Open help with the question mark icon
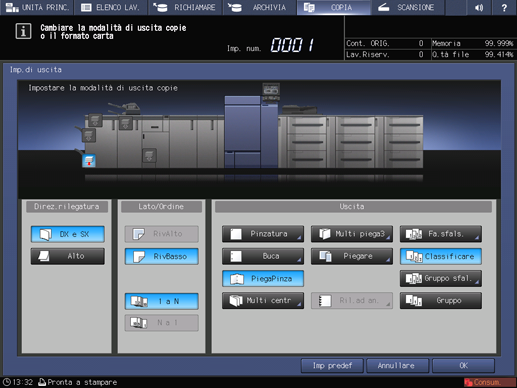This screenshot has width=517, height=388. click(504, 7)
